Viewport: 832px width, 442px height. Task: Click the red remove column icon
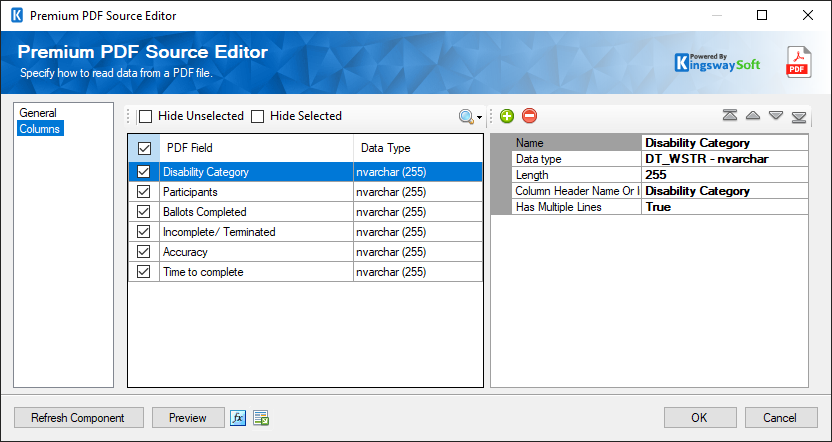point(529,116)
